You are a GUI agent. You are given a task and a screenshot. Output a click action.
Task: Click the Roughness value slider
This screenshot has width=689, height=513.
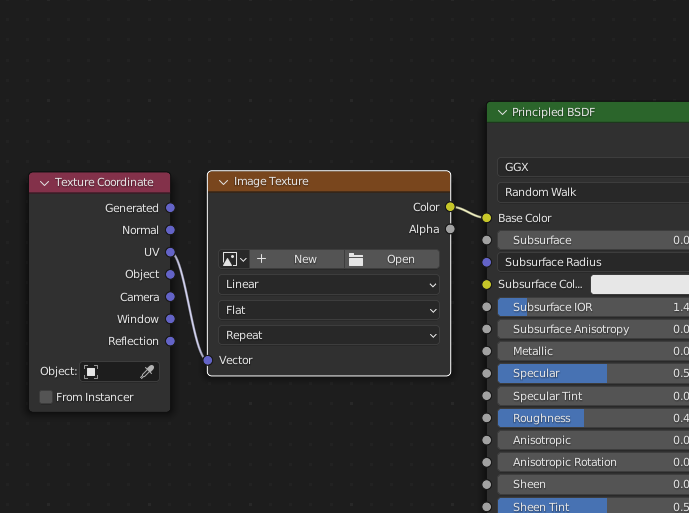[593, 418]
